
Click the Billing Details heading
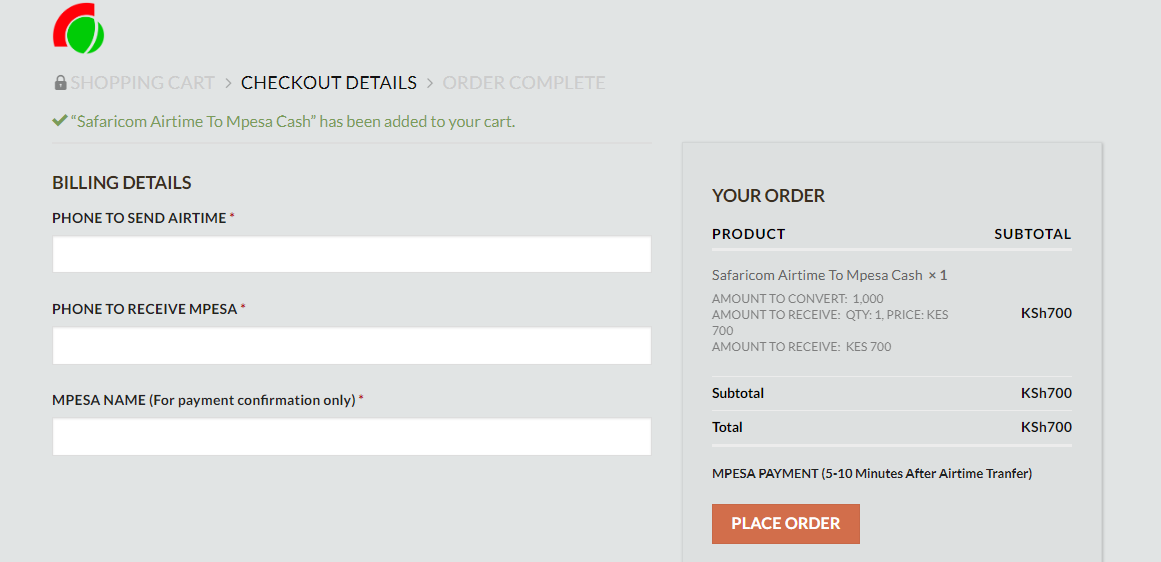(122, 182)
